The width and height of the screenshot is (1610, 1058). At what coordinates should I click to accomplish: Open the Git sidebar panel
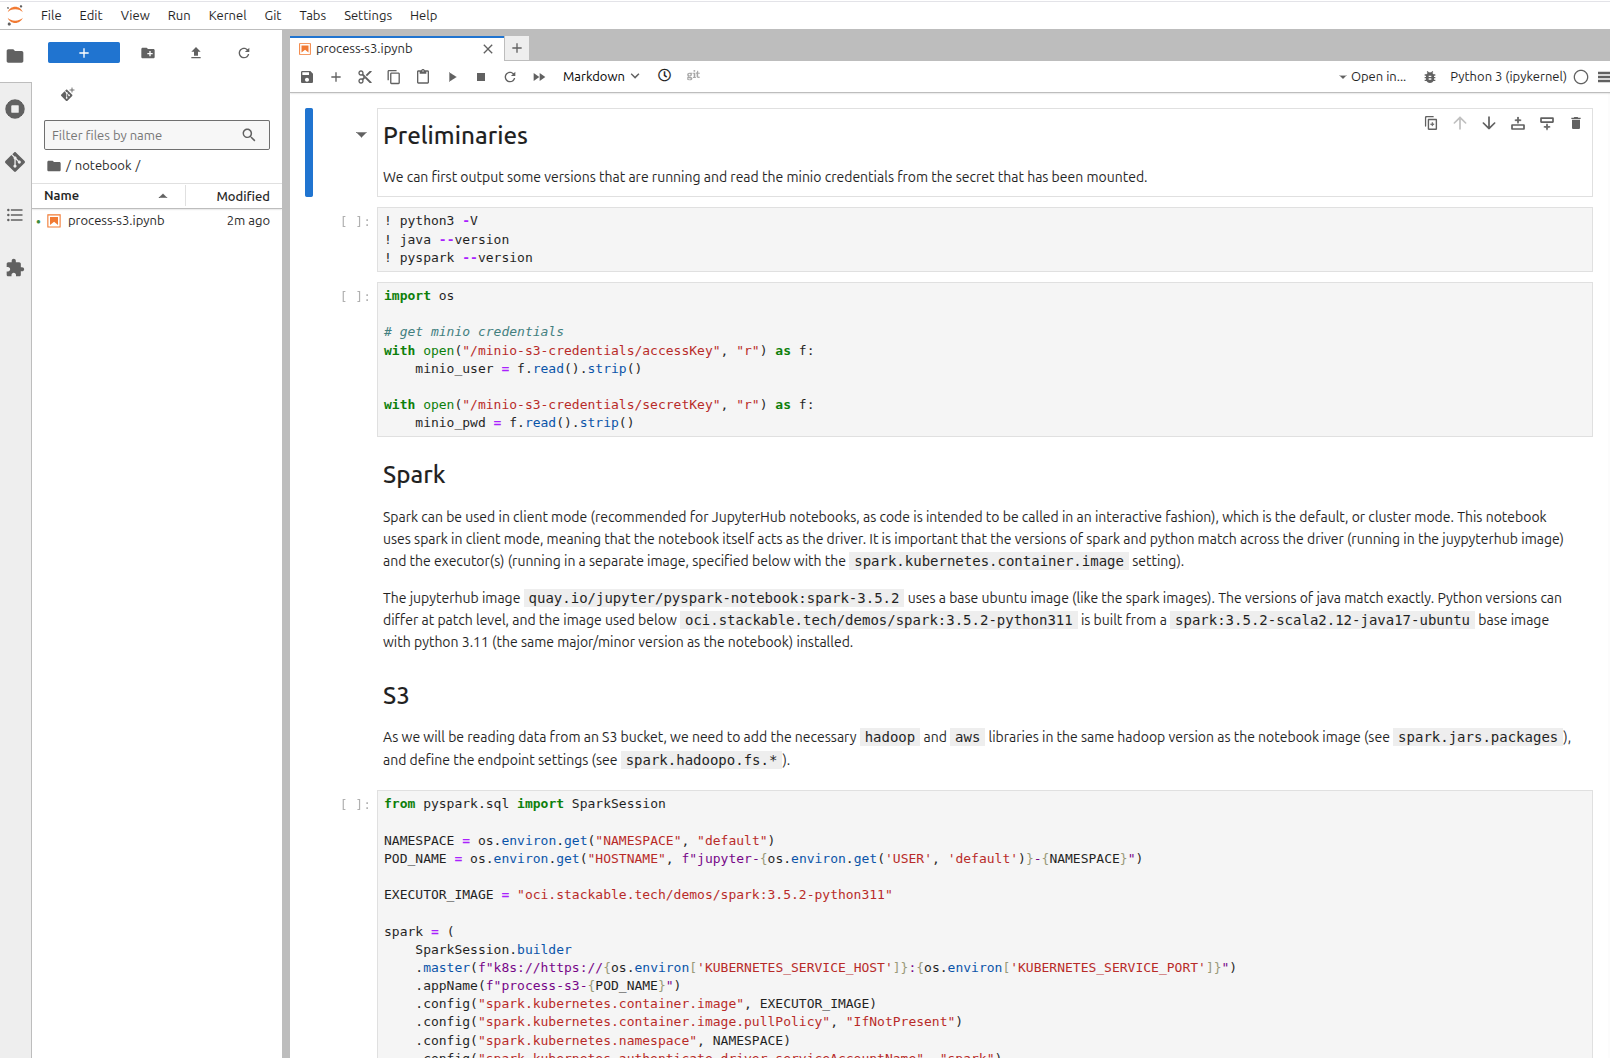[15, 162]
